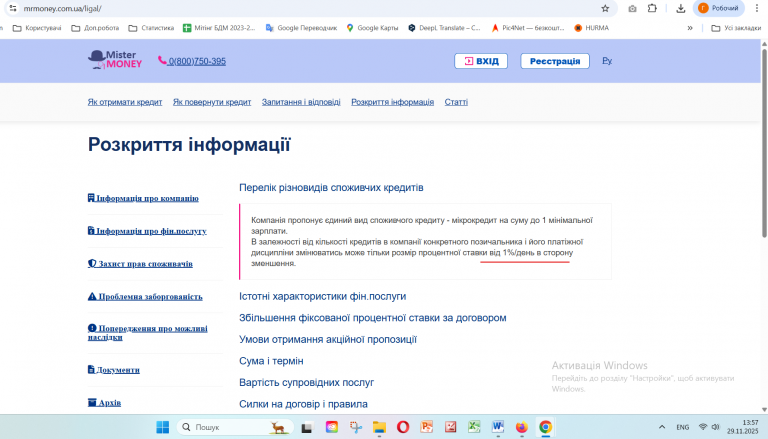Select Інформація про компанію sidebar tab
Viewport: 768px width, 439px height.
(x=143, y=198)
